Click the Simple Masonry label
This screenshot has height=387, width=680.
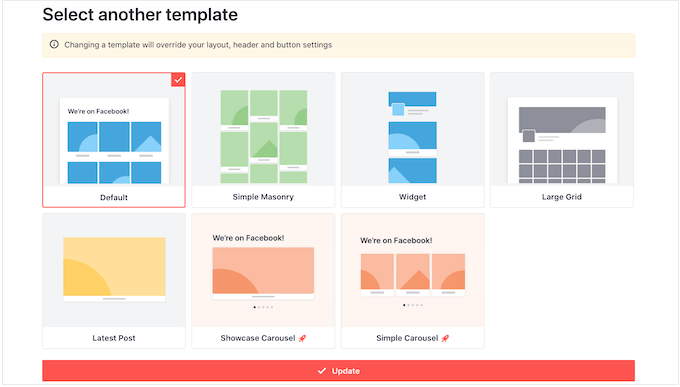tap(263, 197)
